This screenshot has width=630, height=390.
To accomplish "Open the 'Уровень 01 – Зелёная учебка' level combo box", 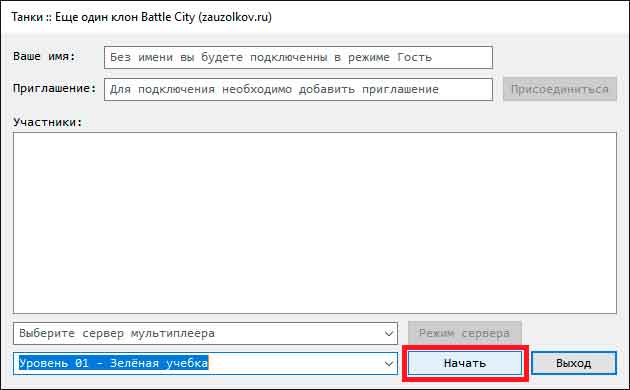I will pos(205,363).
